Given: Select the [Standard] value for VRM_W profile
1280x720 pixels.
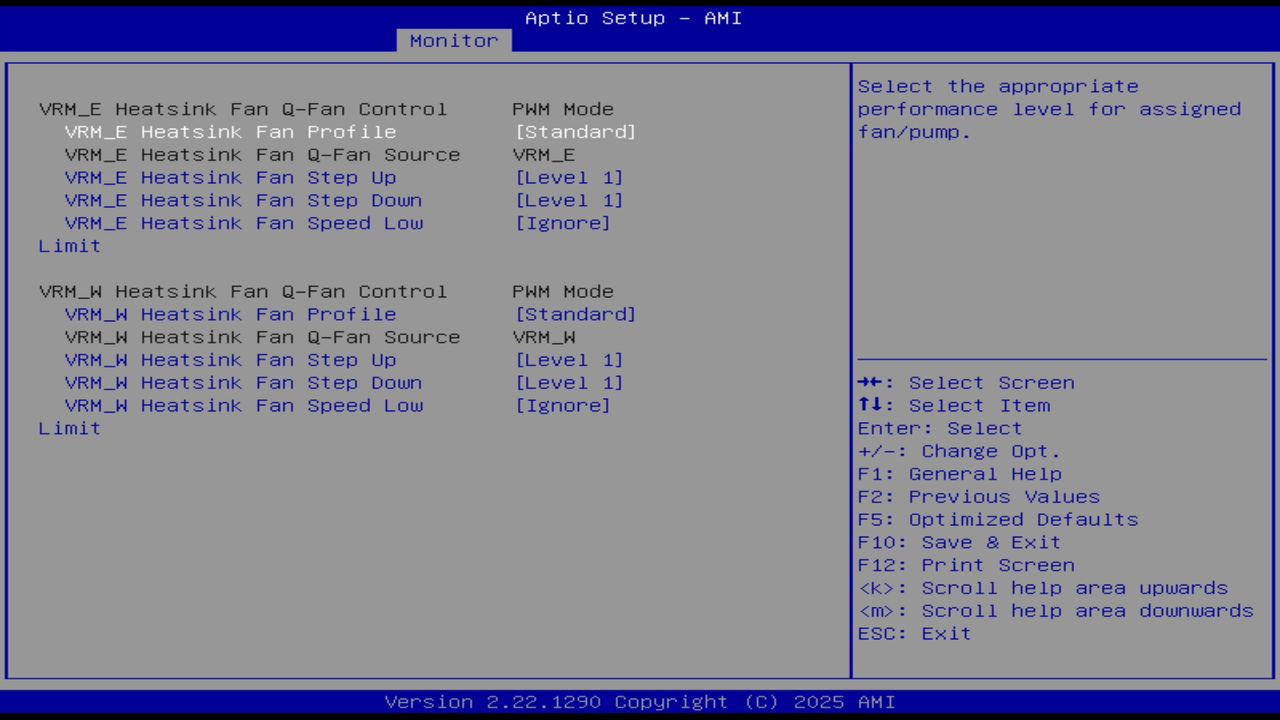Looking at the screenshot, I should coord(575,314).
